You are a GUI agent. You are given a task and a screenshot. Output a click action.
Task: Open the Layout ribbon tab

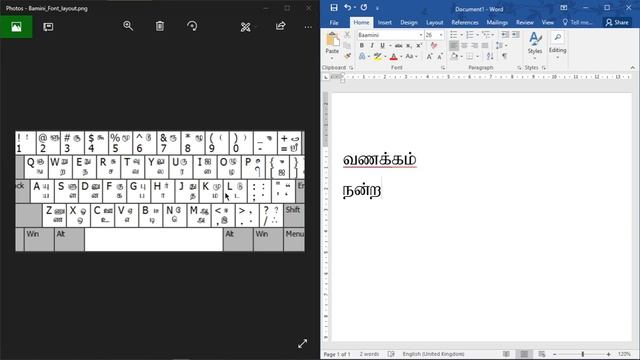434,22
